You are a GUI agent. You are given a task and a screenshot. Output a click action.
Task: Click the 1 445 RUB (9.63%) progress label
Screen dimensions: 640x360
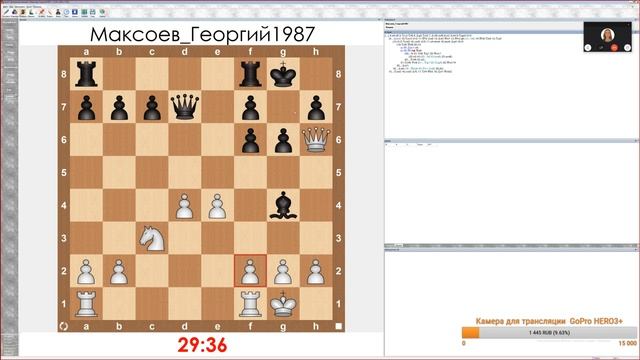tap(549, 333)
